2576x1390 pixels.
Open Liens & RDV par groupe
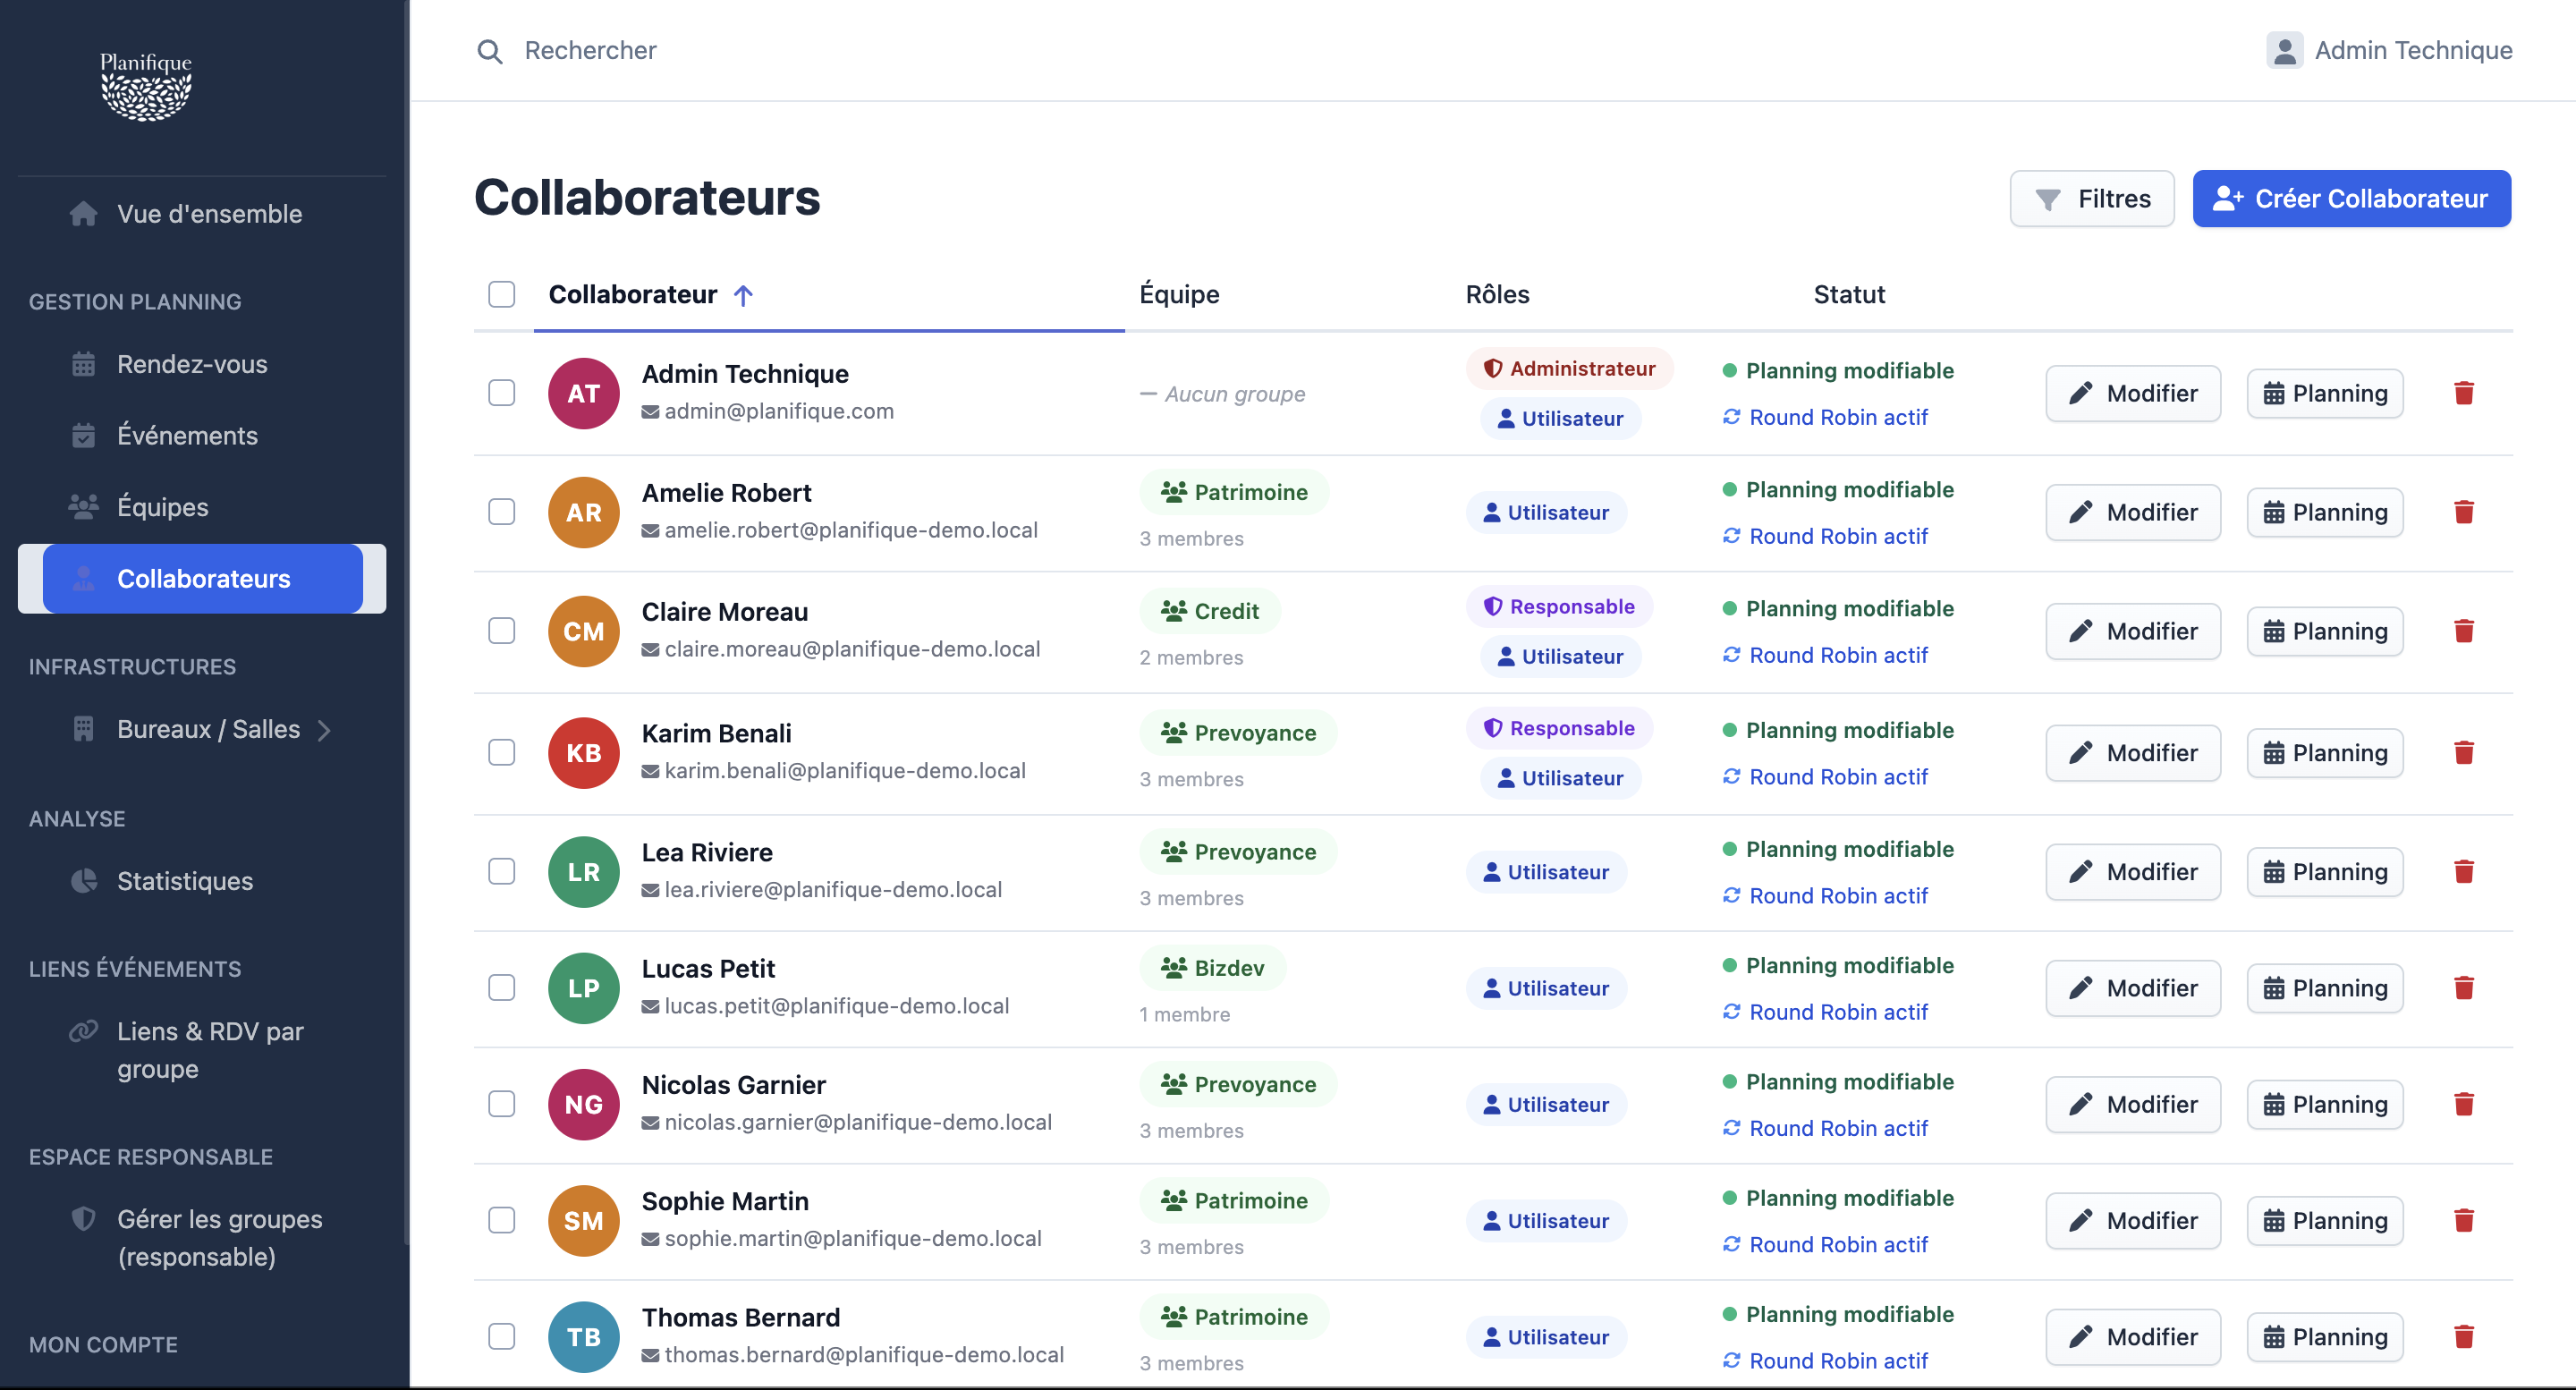202,1050
